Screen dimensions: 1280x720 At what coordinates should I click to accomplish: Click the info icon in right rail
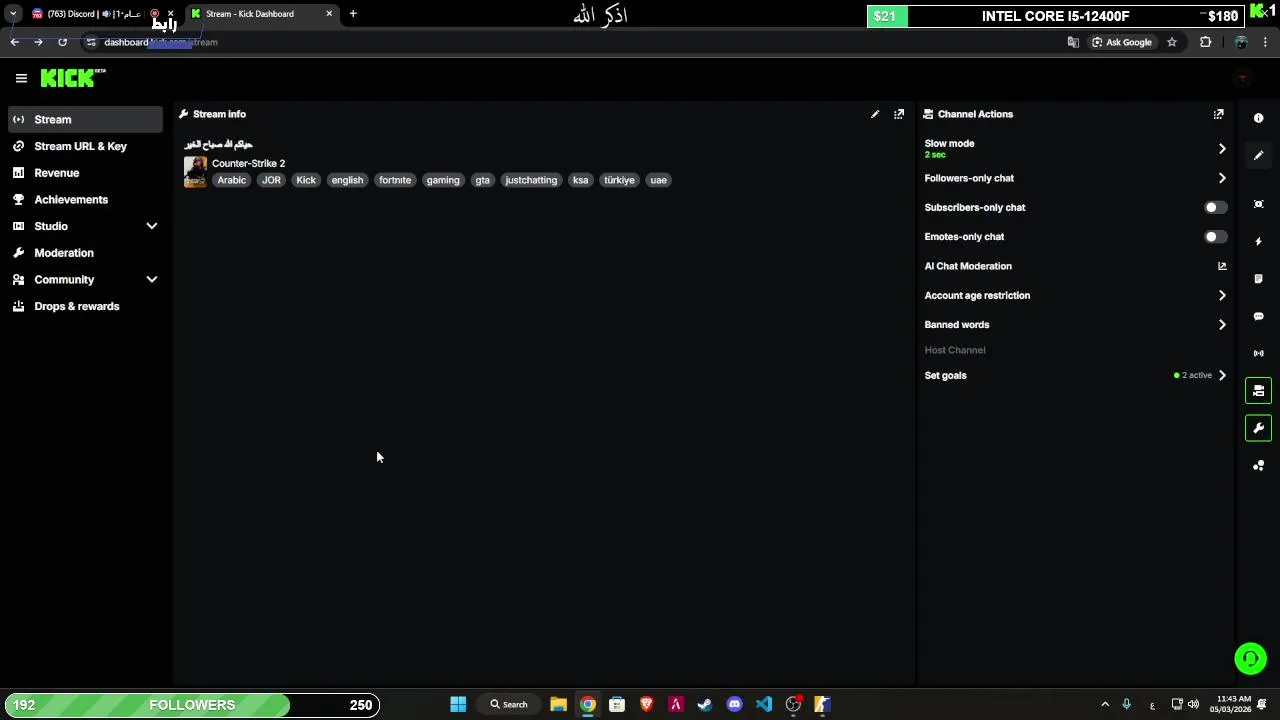[1259, 118]
